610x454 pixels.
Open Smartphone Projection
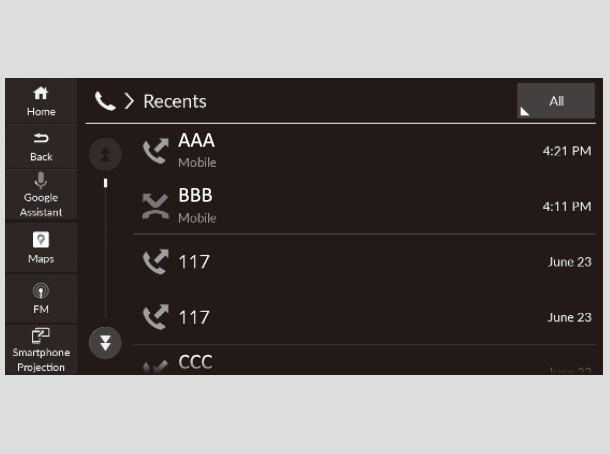pos(41,349)
